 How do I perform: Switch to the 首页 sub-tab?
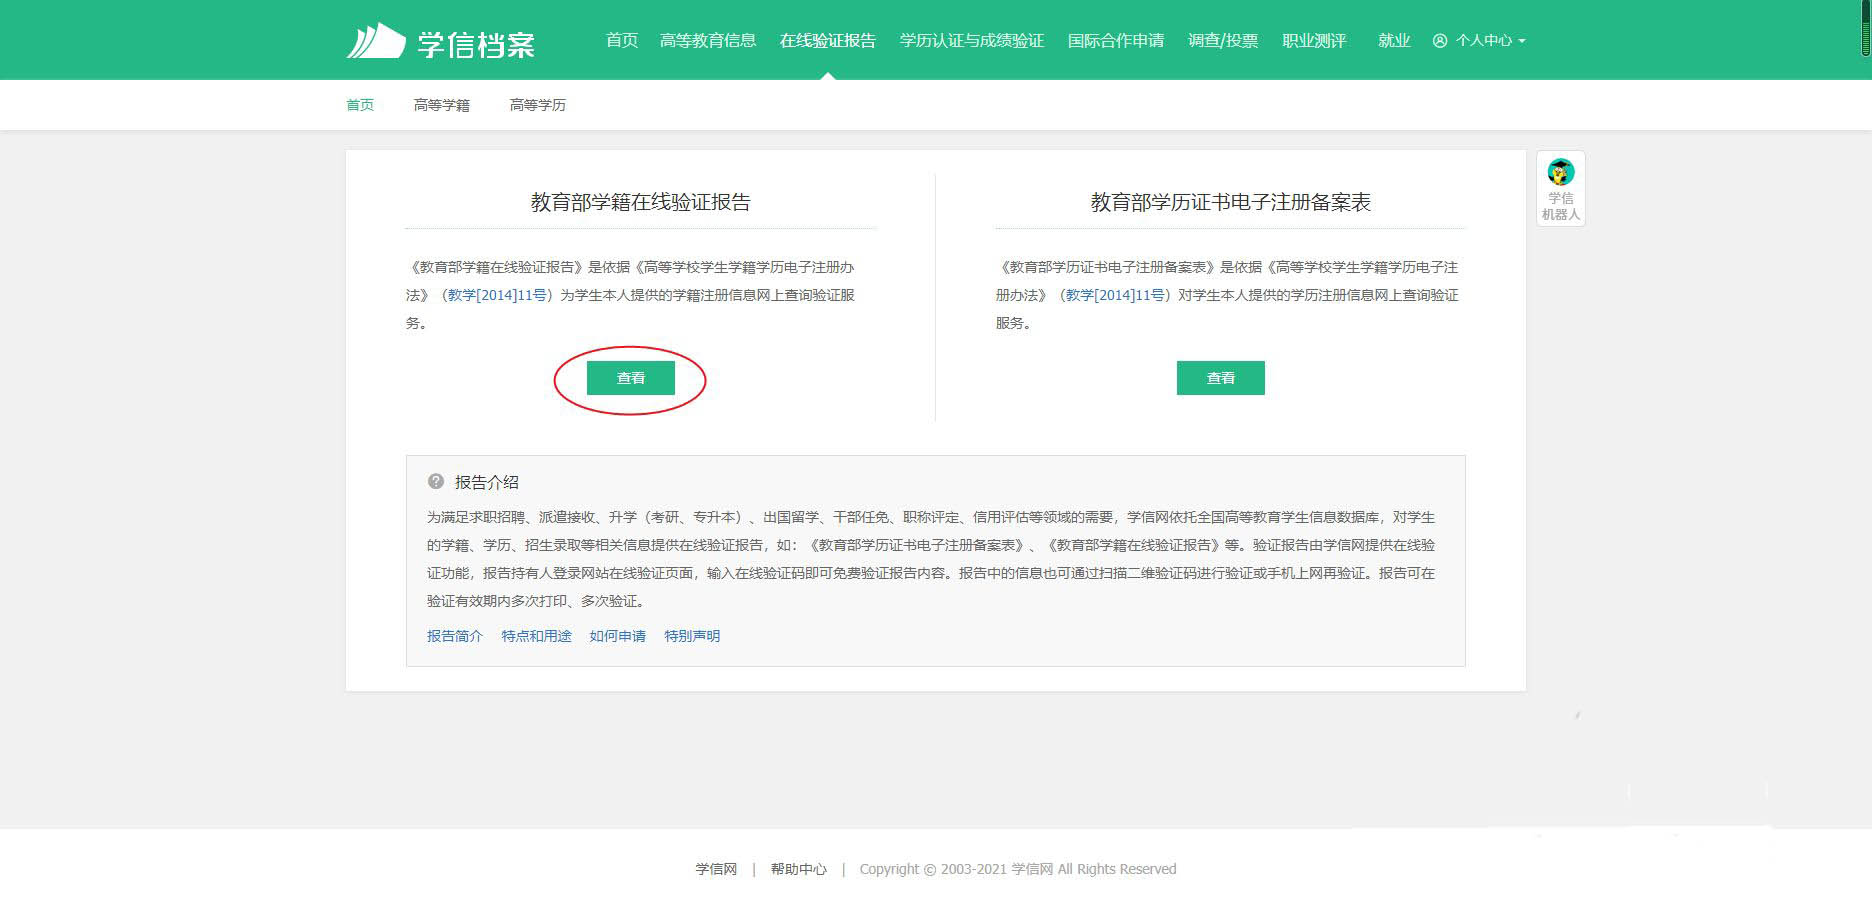point(360,105)
